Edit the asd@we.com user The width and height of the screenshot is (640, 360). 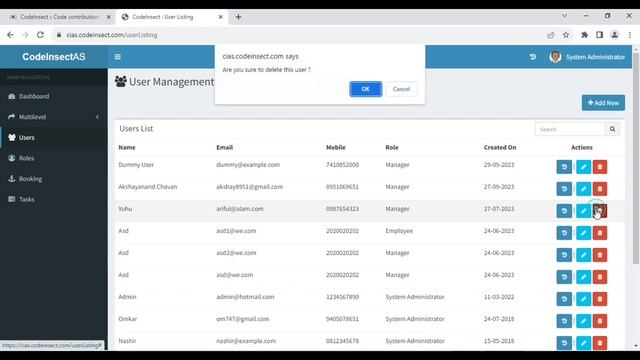(x=583, y=277)
